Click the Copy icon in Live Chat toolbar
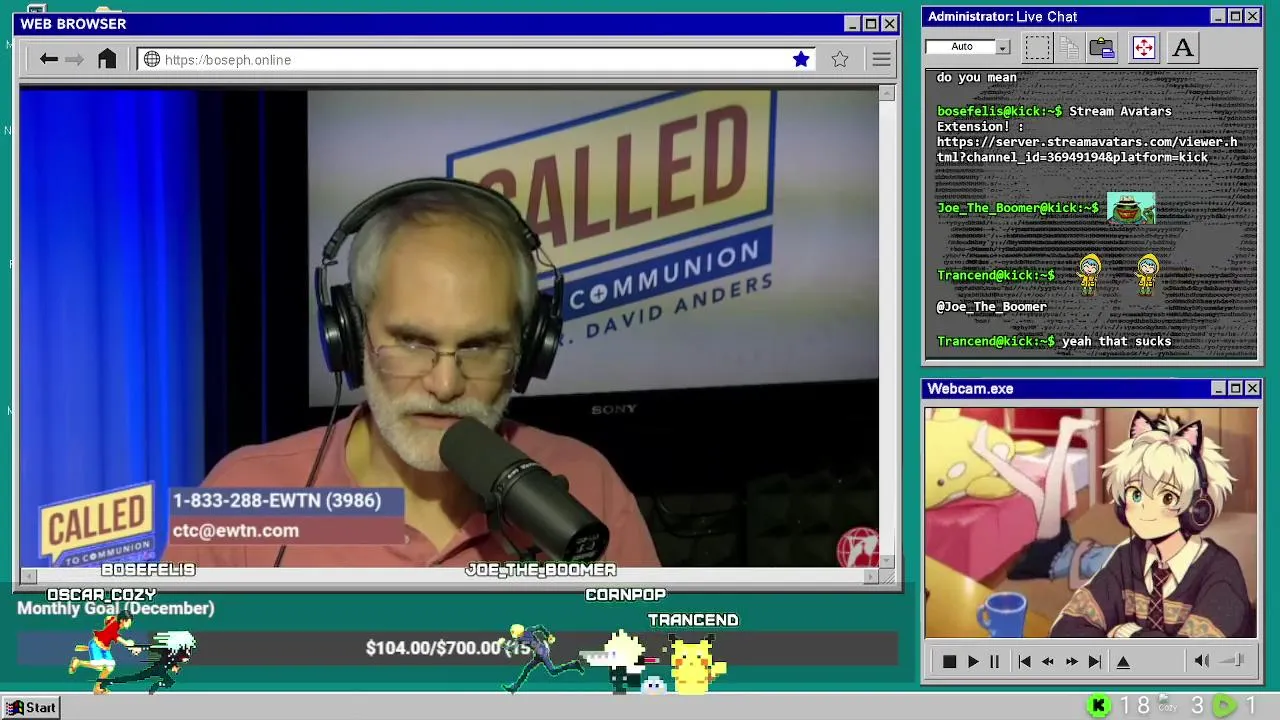The width and height of the screenshot is (1280, 720). coord(1069,47)
